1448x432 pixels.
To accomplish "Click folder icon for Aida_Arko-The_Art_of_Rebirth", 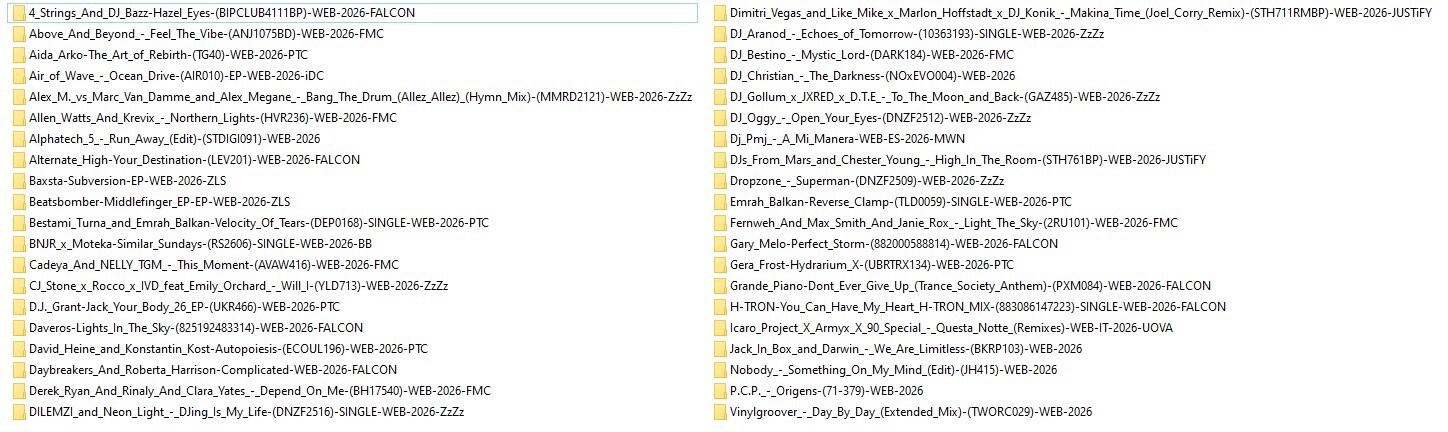I will pos(20,55).
